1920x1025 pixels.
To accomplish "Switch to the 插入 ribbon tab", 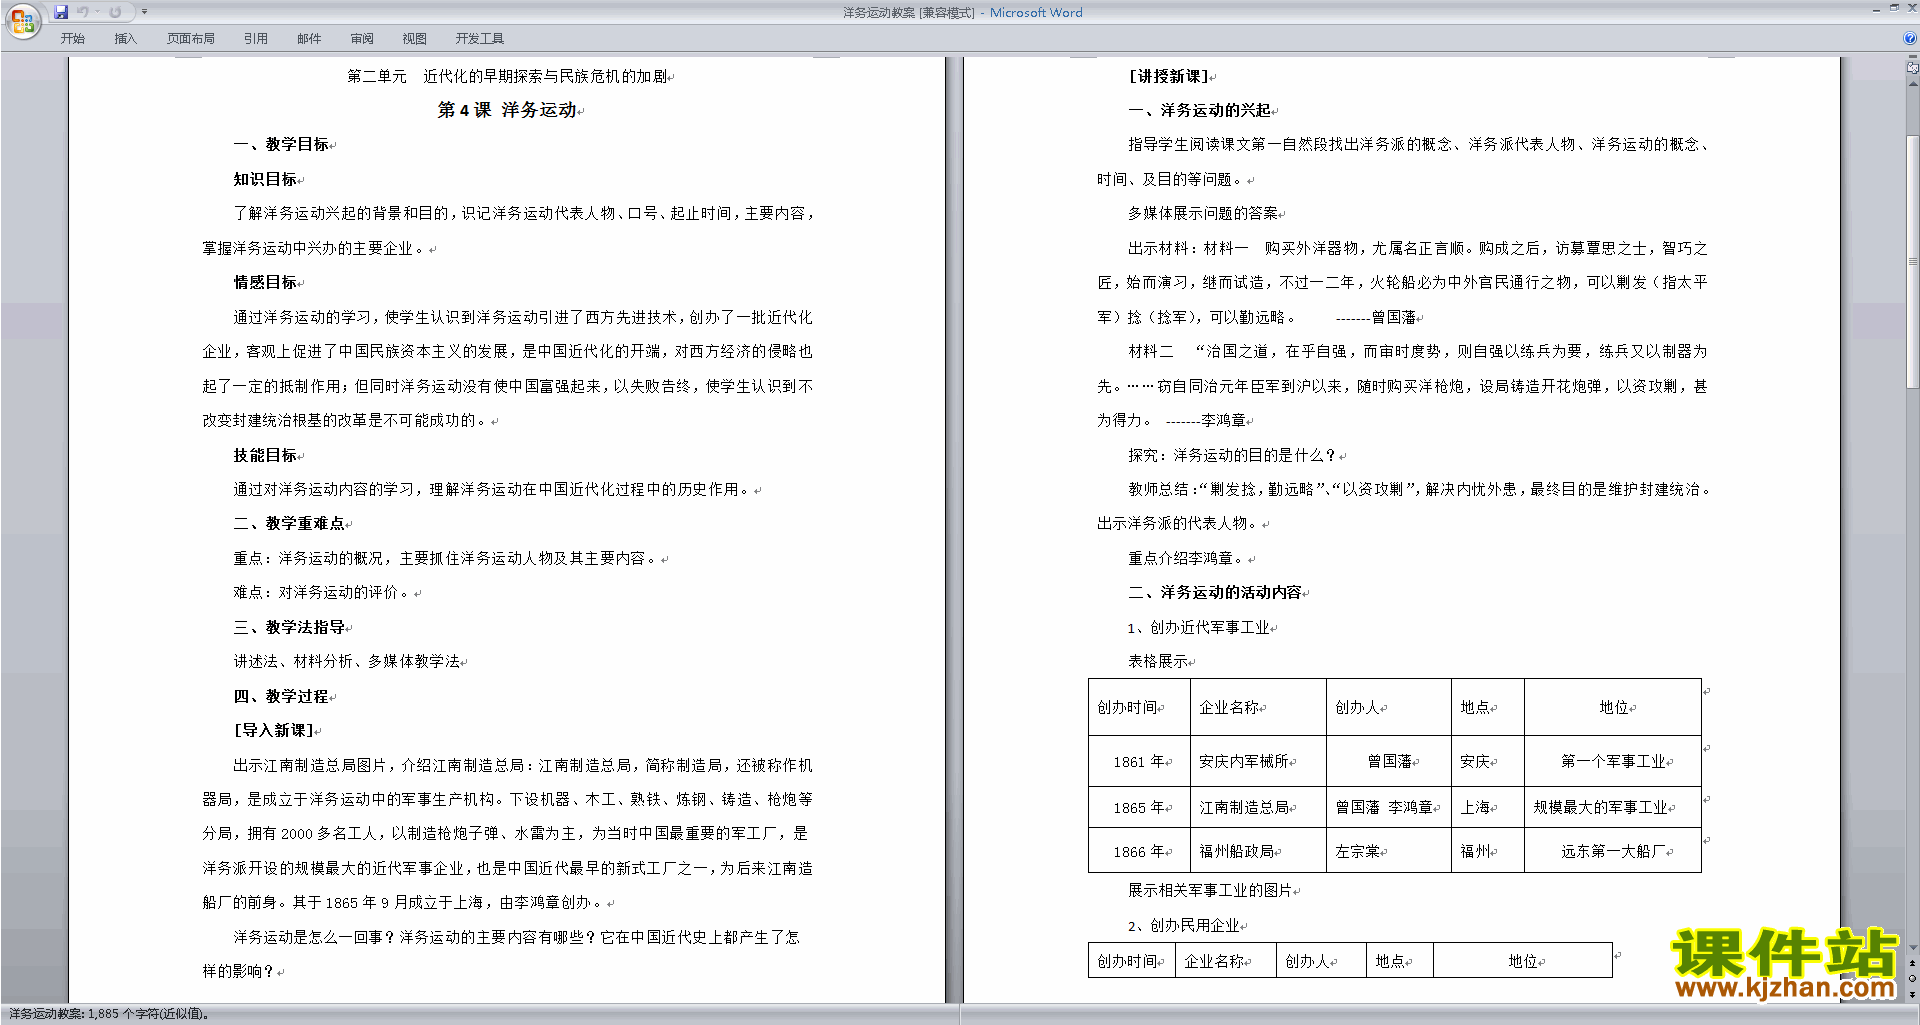I will pos(125,38).
